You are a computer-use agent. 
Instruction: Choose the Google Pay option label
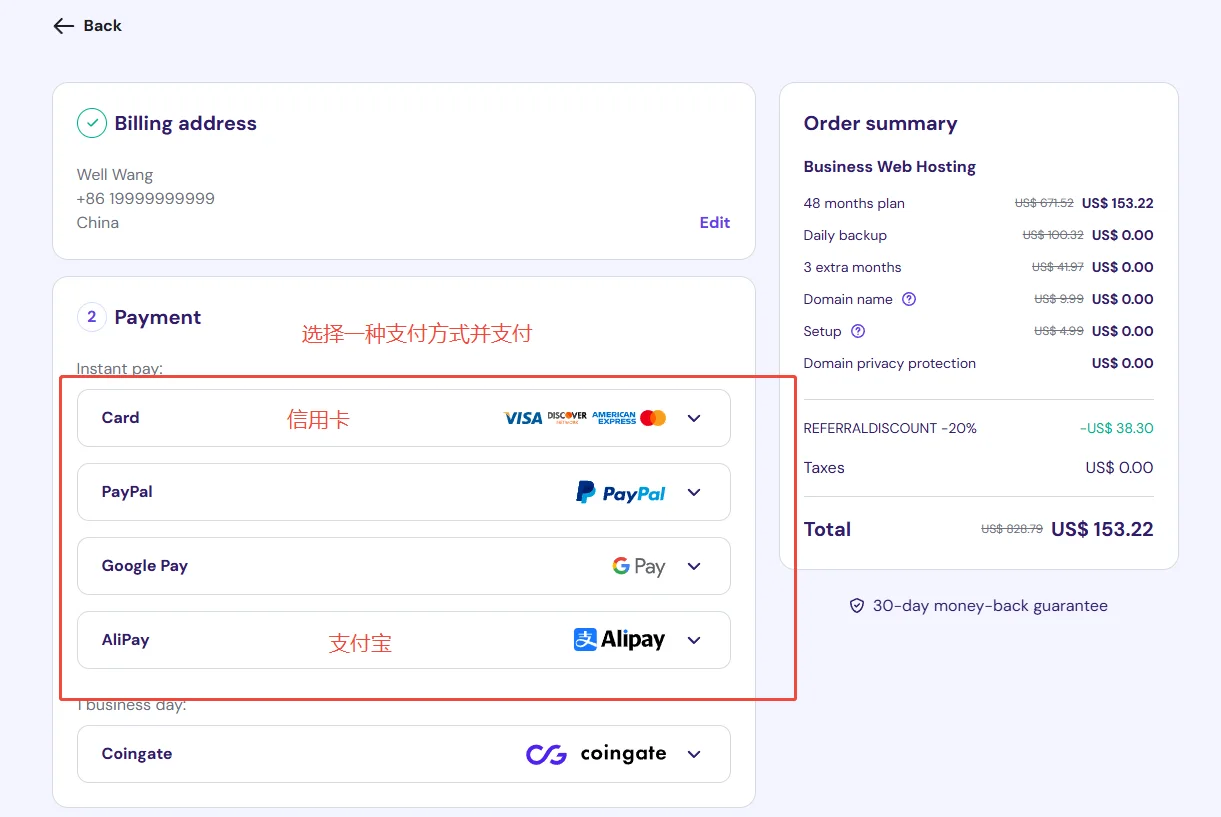click(x=145, y=566)
